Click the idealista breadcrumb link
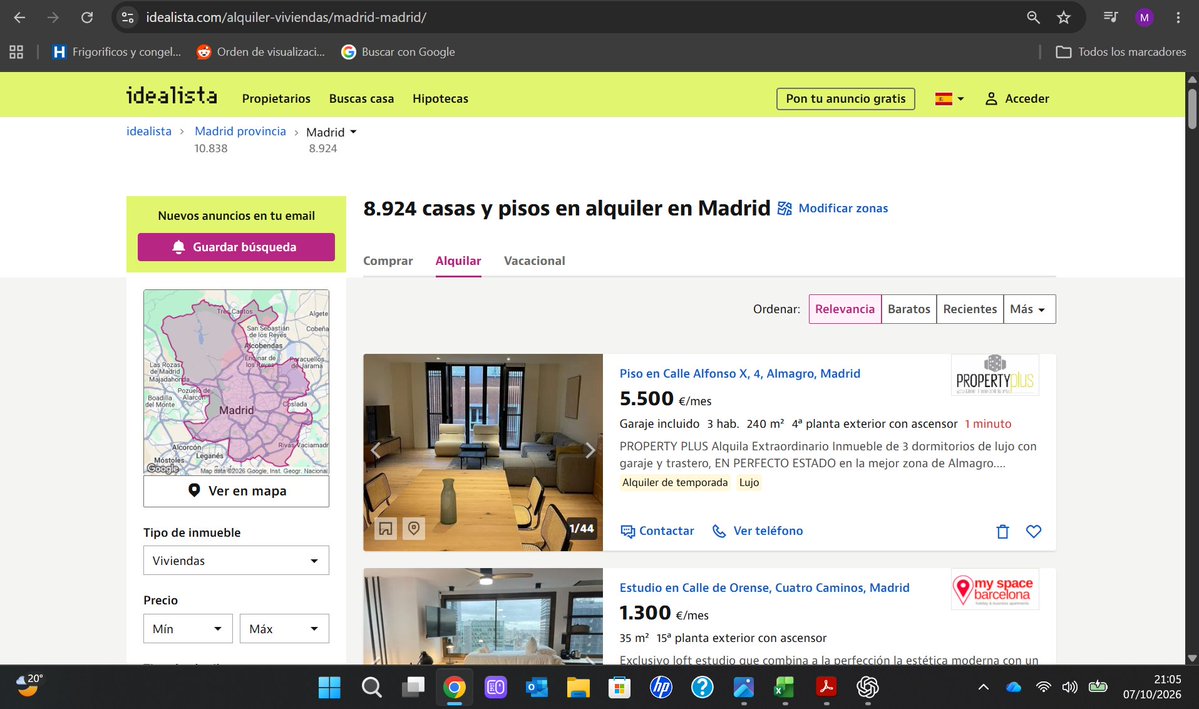Screen dimensions: 1199x709 149,132
